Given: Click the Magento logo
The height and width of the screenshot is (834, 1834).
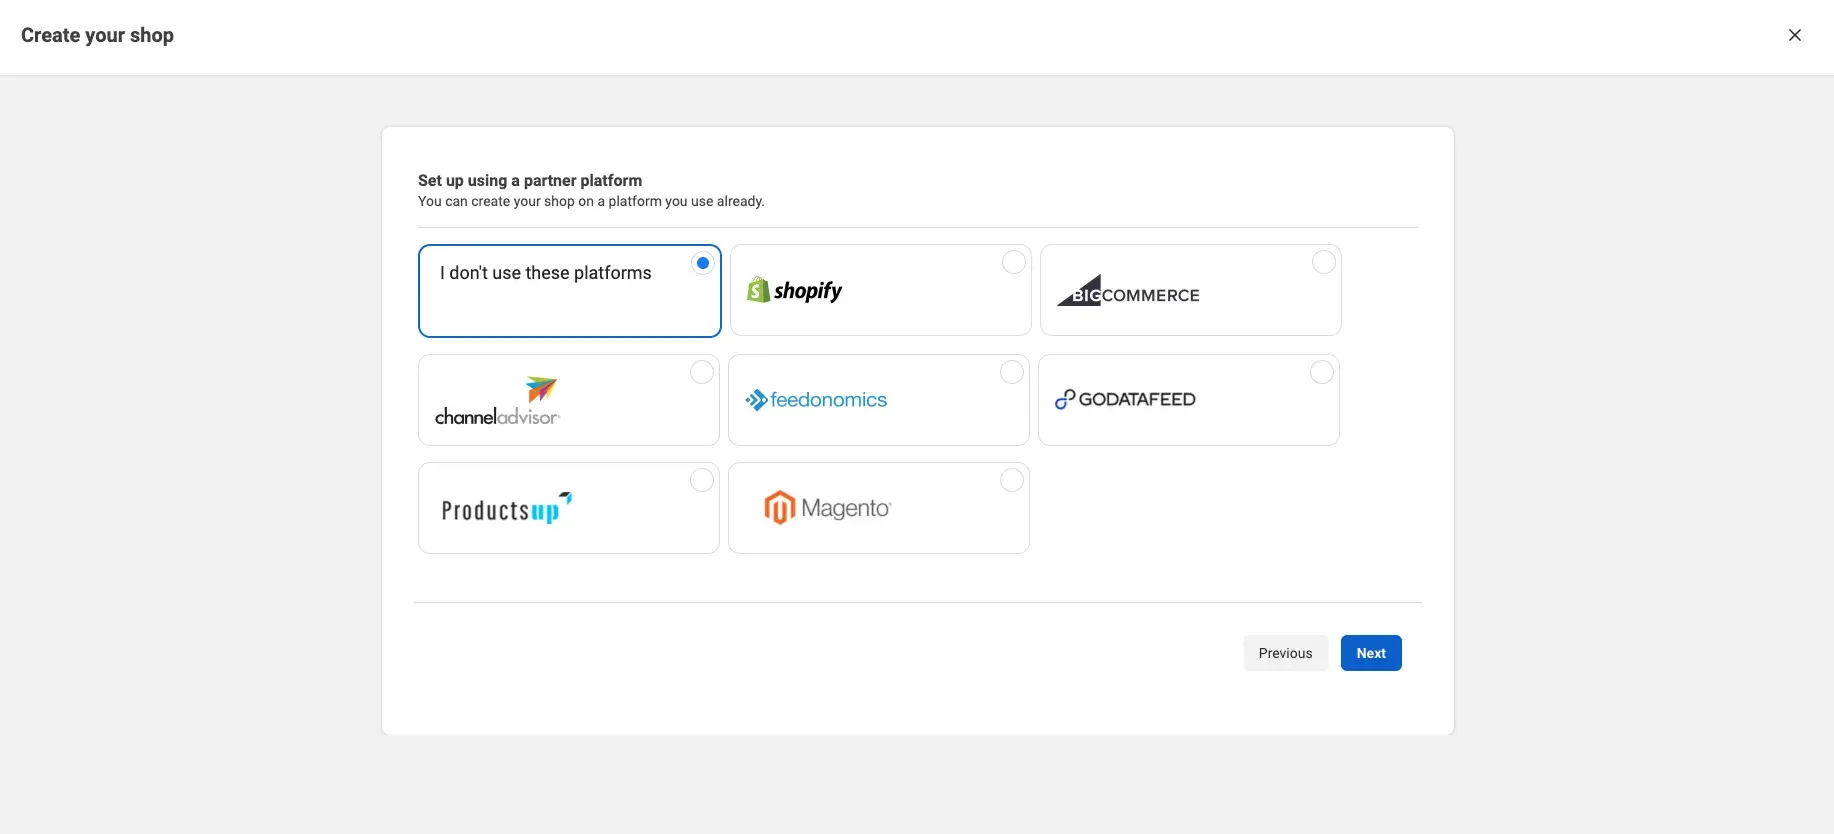Looking at the screenshot, I should click(827, 508).
